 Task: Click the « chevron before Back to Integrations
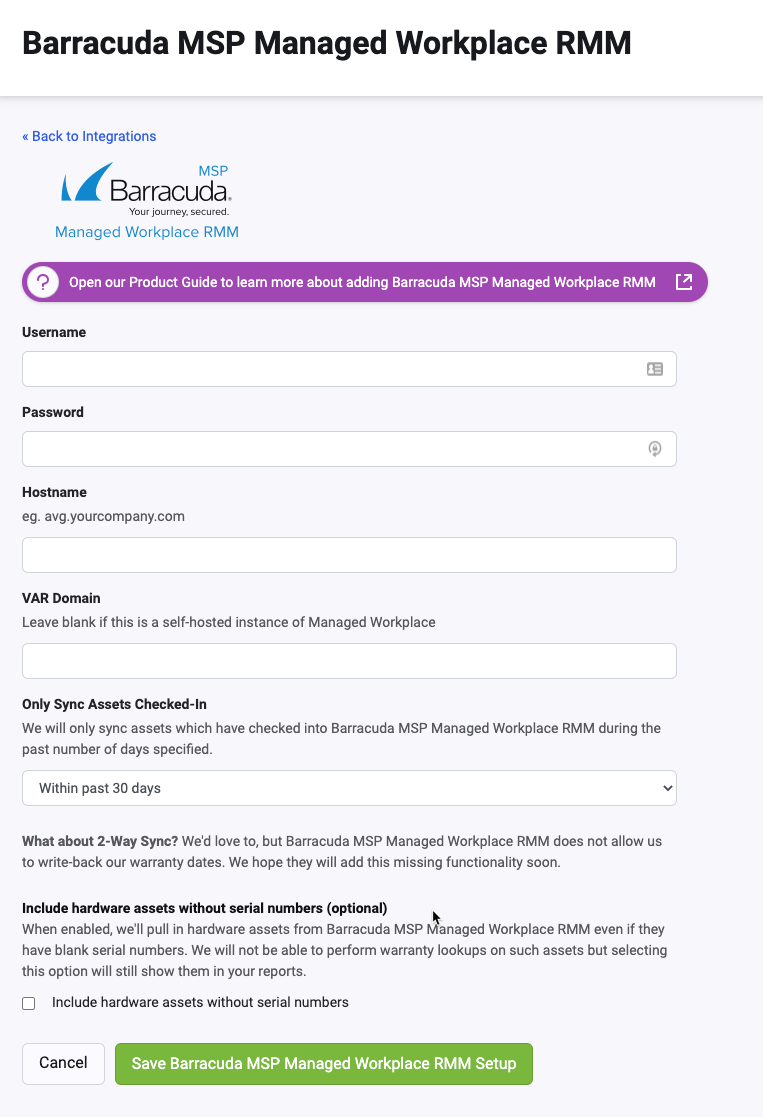pos(25,136)
